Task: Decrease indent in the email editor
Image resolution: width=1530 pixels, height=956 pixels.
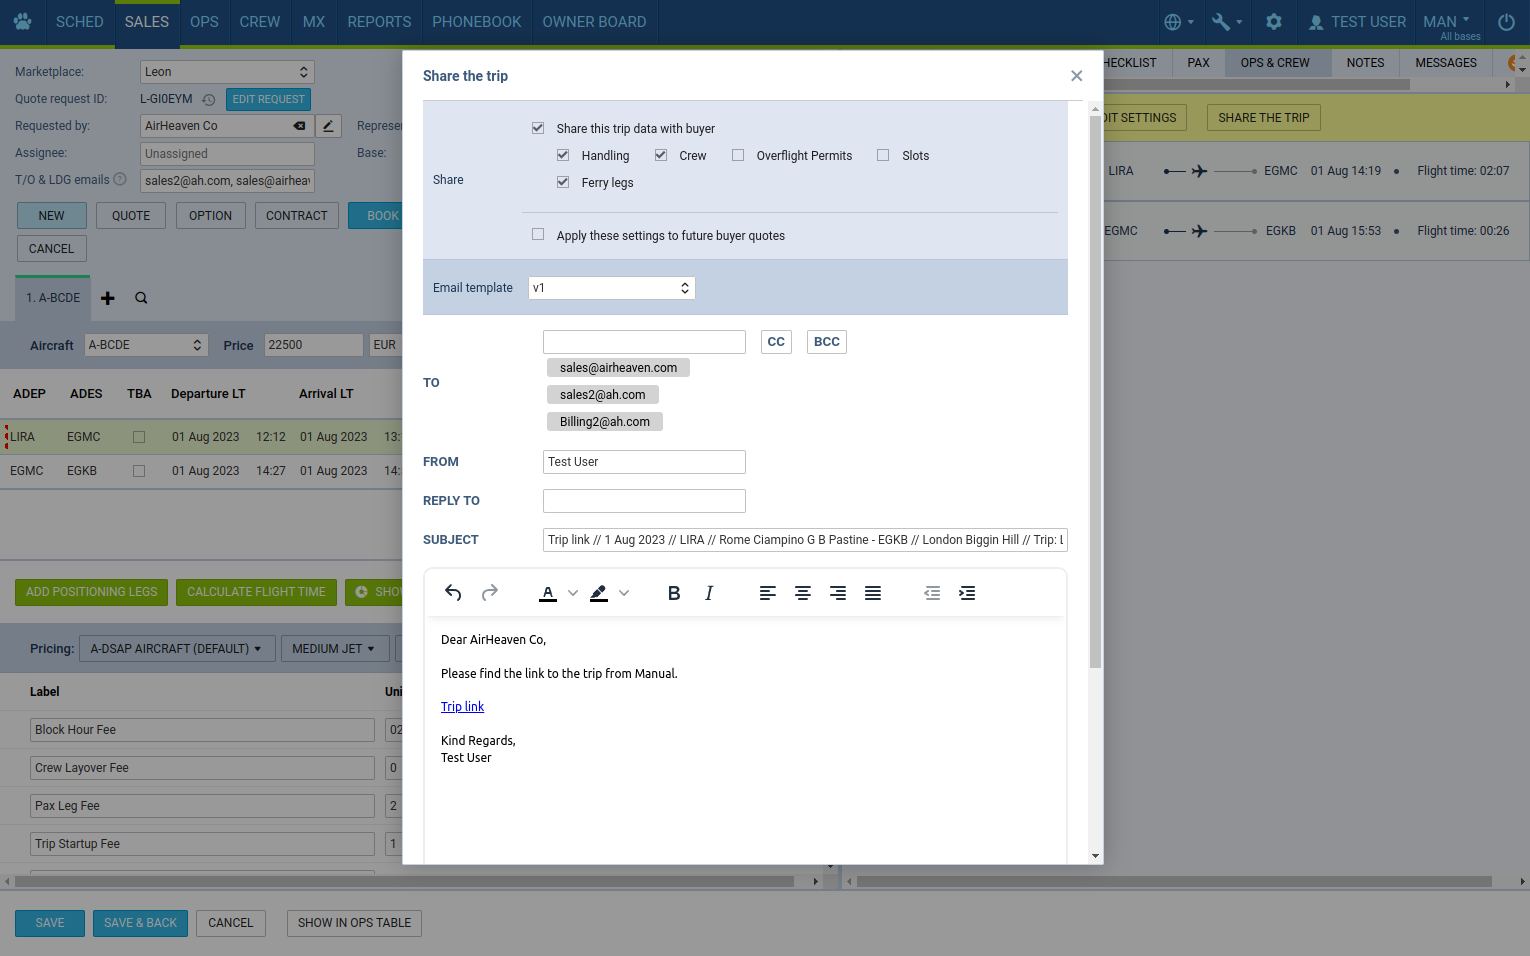Action: [932, 593]
